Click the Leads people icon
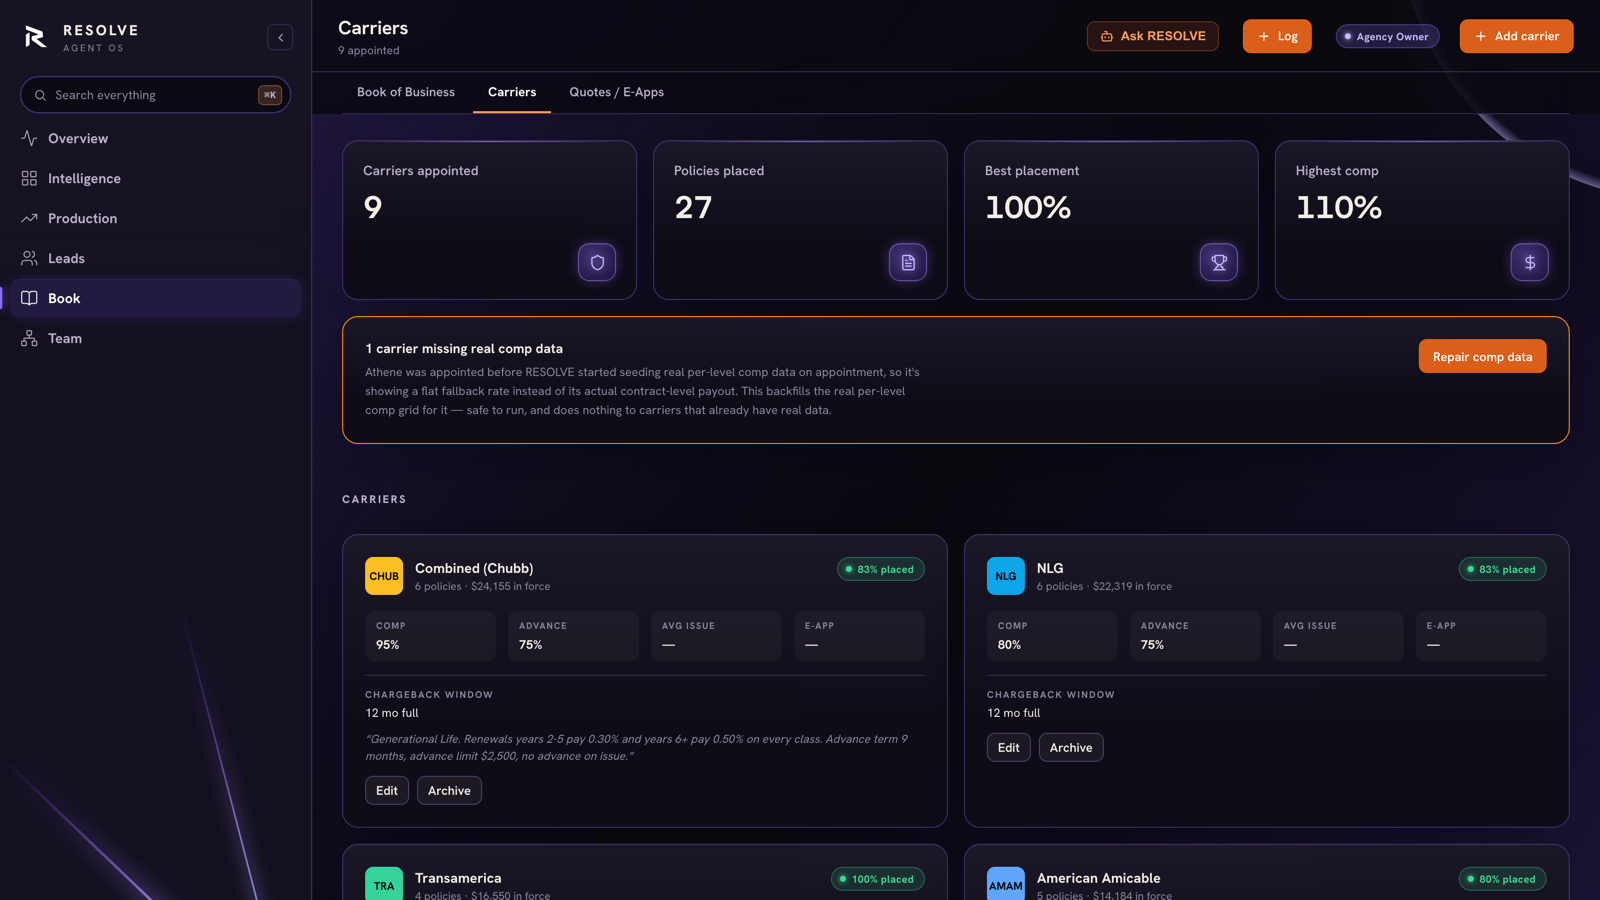1600x900 pixels. (29, 258)
